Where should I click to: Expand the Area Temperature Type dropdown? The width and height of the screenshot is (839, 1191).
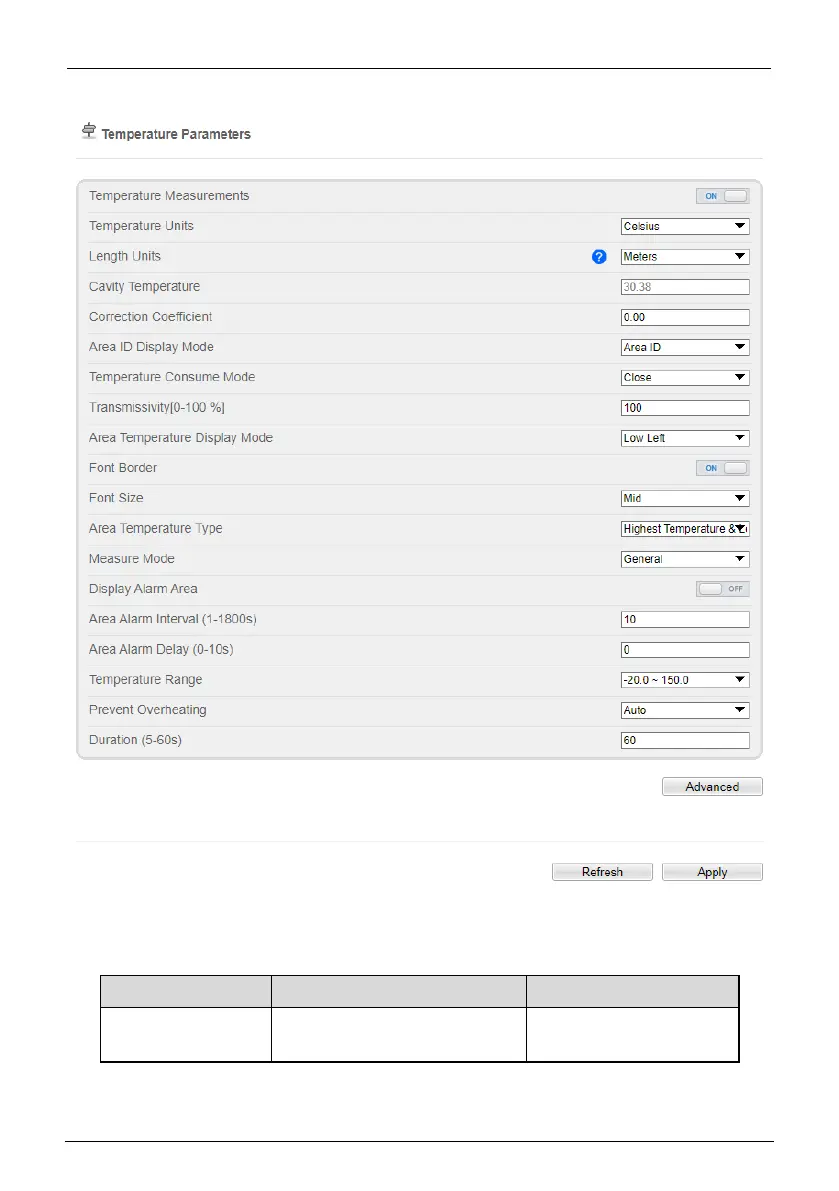point(685,529)
